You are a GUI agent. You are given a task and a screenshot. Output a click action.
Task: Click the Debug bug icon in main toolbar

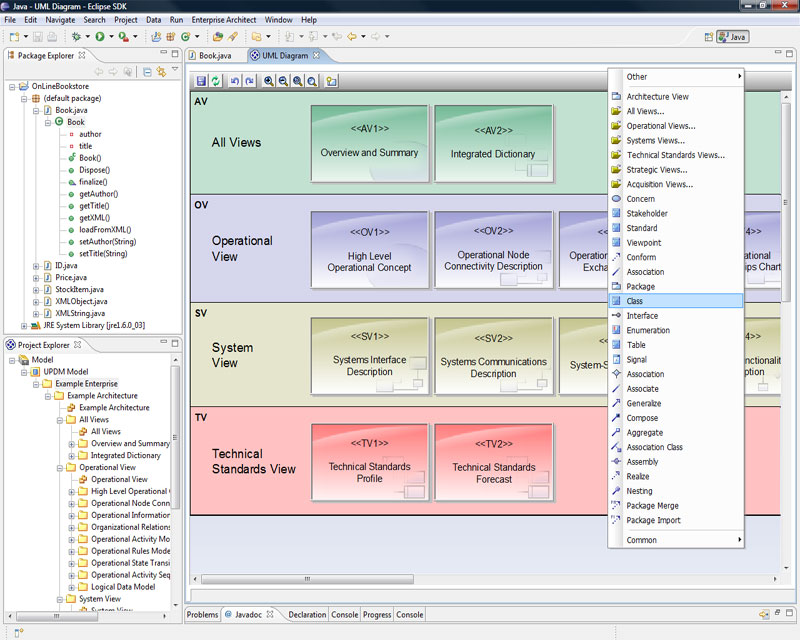tap(76, 37)
